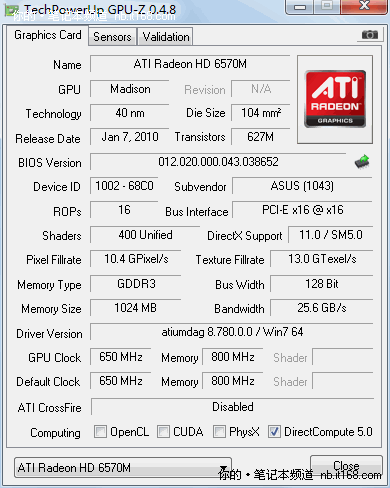Click the GPU Clock row Memory 800 MHz value
The image size is (390, 488).
pos(233,357)
